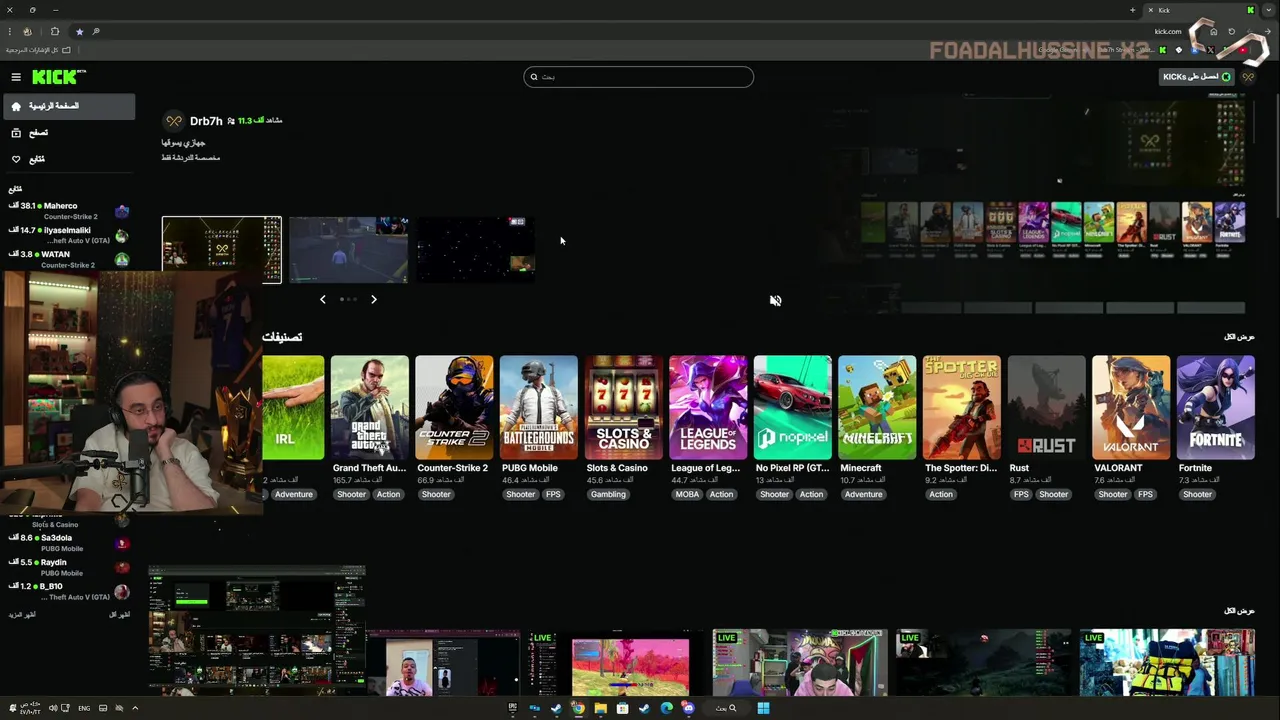Screen dimensions: 1280x720
Task: Close the Kick browser tab
Action: 1150,10
